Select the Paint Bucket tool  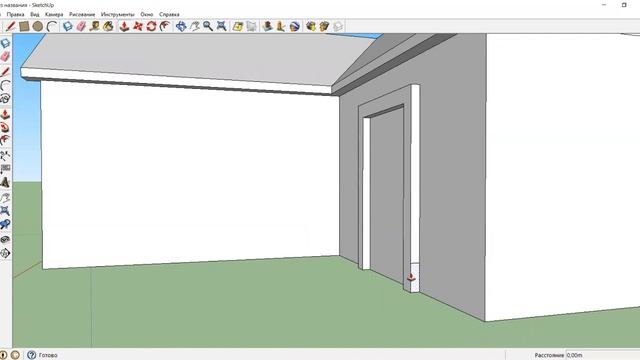108,27
